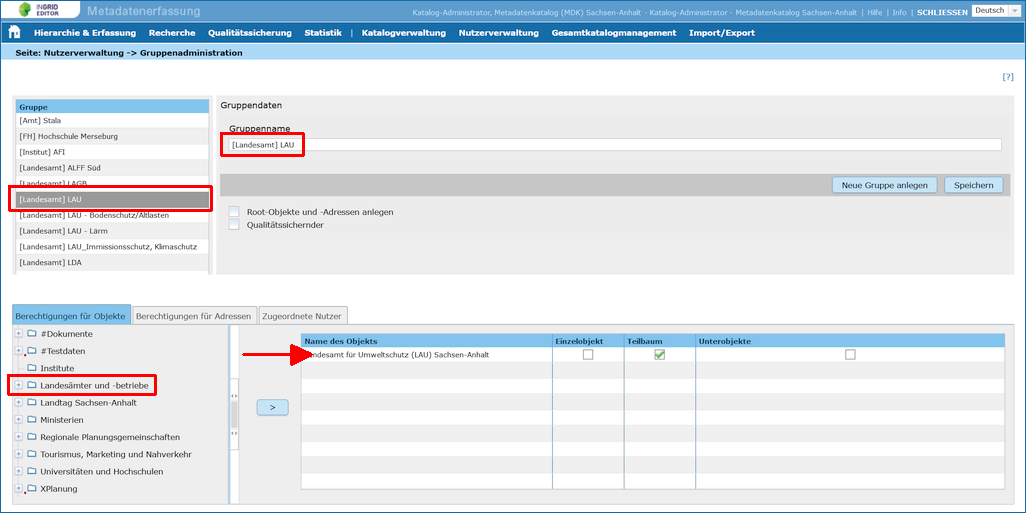Open the Info link in header
1026x513 pixels.
900,12
